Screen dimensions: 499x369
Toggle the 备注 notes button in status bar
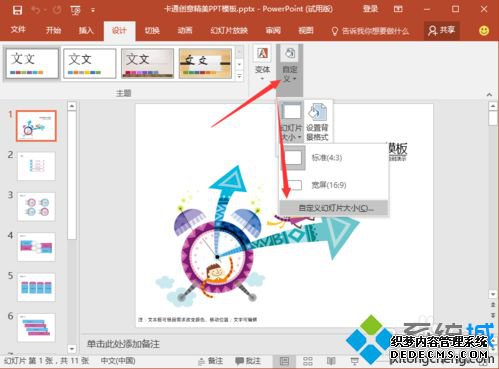click(x=210, y=361)
